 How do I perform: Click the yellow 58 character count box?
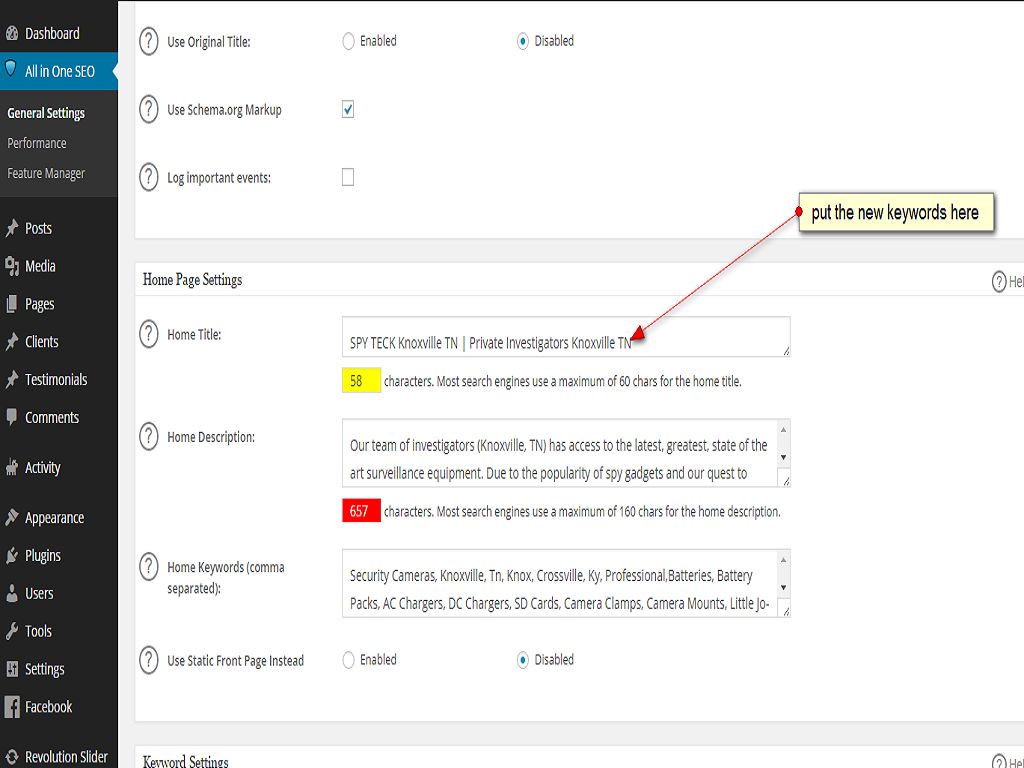(361, 381)
